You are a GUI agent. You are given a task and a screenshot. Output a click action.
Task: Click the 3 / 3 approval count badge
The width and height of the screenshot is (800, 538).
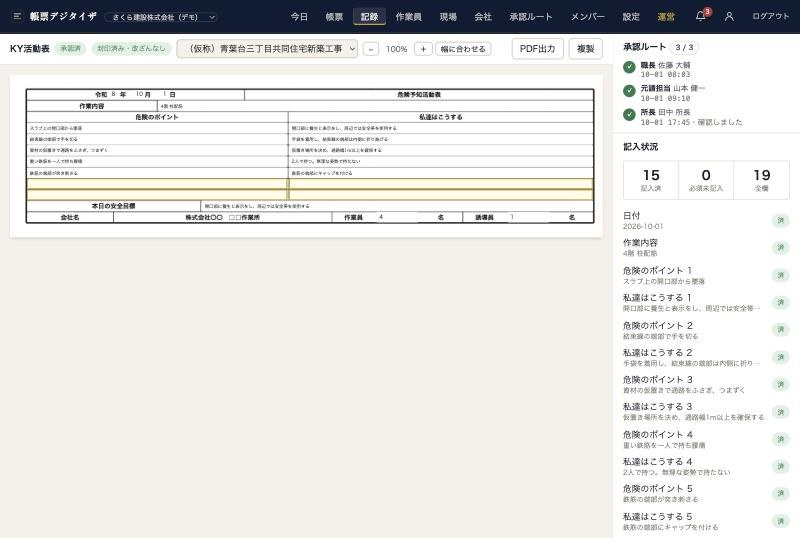[x=684, y=47]
